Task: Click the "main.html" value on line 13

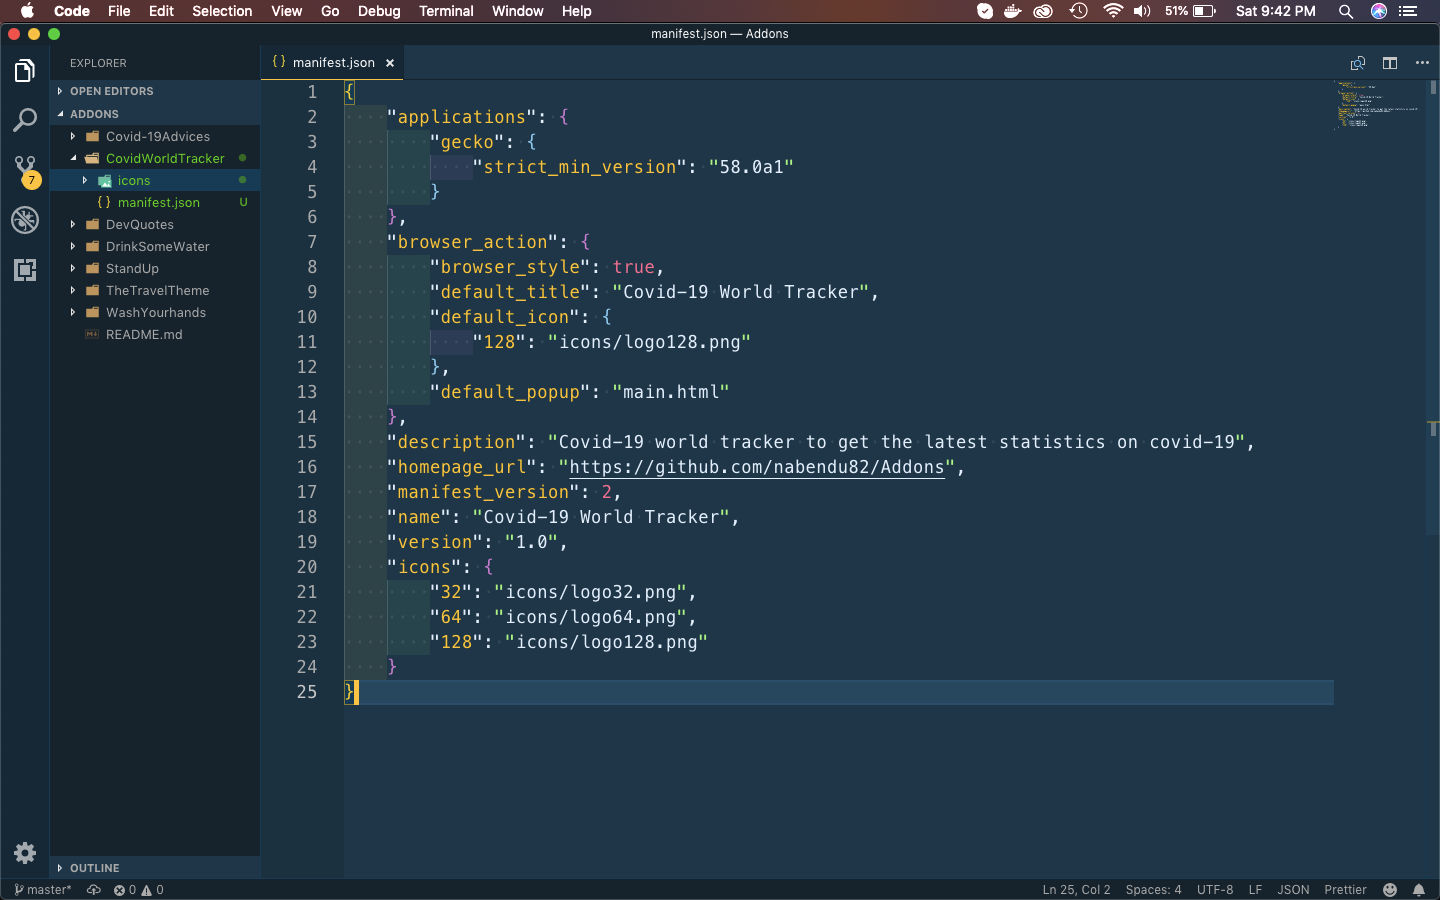Action: pos(671,392)
